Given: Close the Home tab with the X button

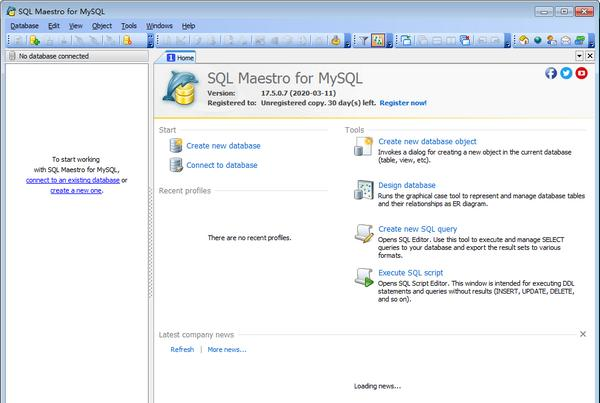Looking at the screenshot, I should 590,56.
